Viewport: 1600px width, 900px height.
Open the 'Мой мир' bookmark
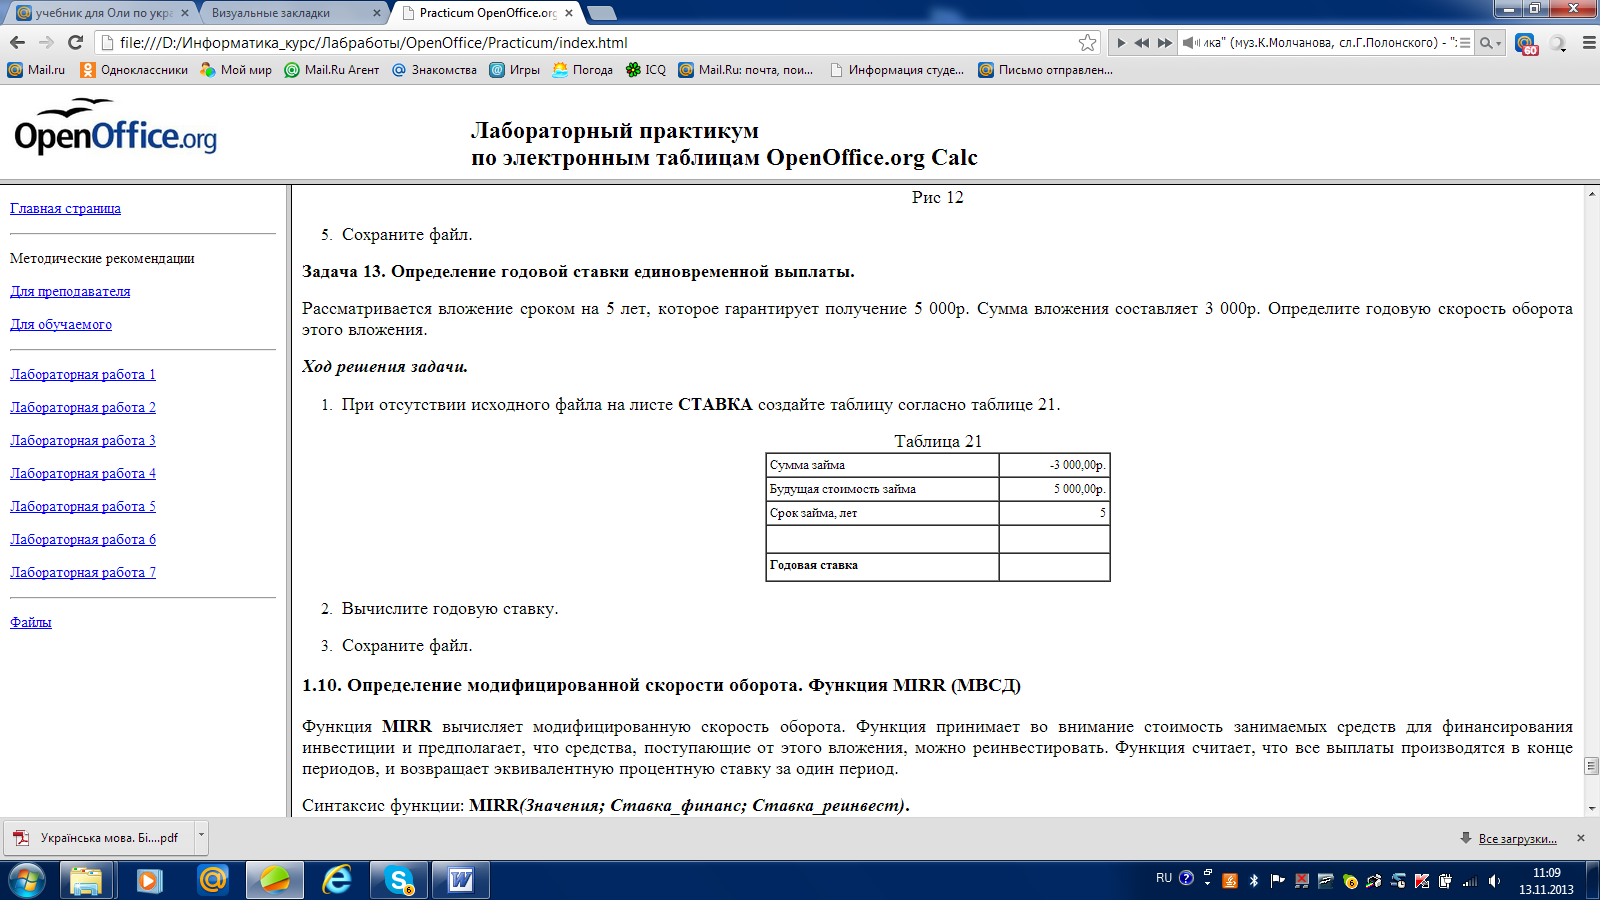[x=236, y=70]
